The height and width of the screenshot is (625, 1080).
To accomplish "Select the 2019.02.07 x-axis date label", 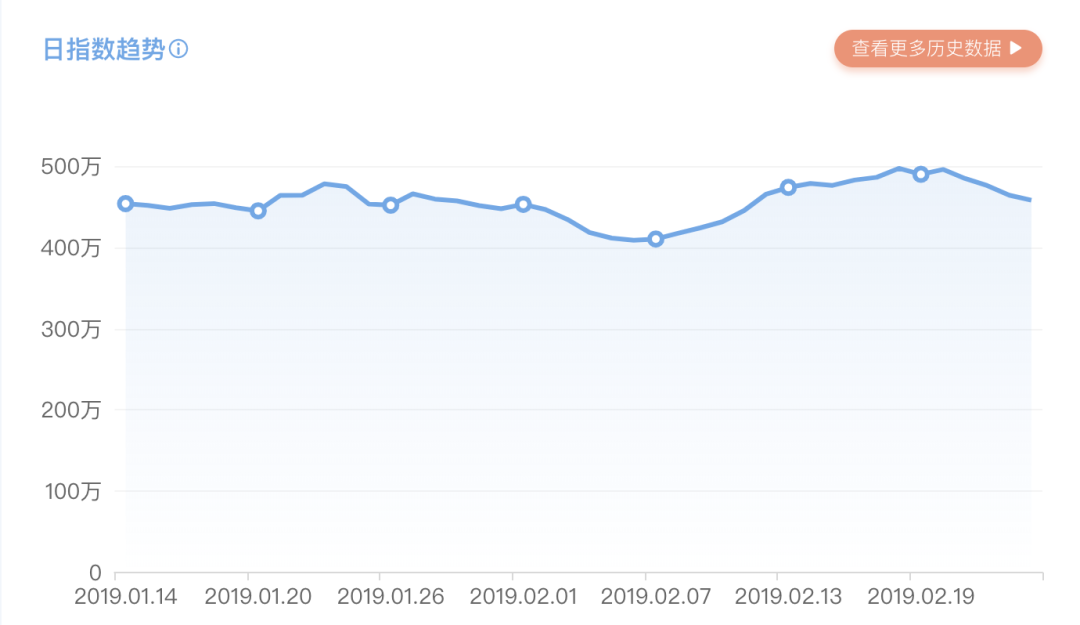I will [656, 597].
